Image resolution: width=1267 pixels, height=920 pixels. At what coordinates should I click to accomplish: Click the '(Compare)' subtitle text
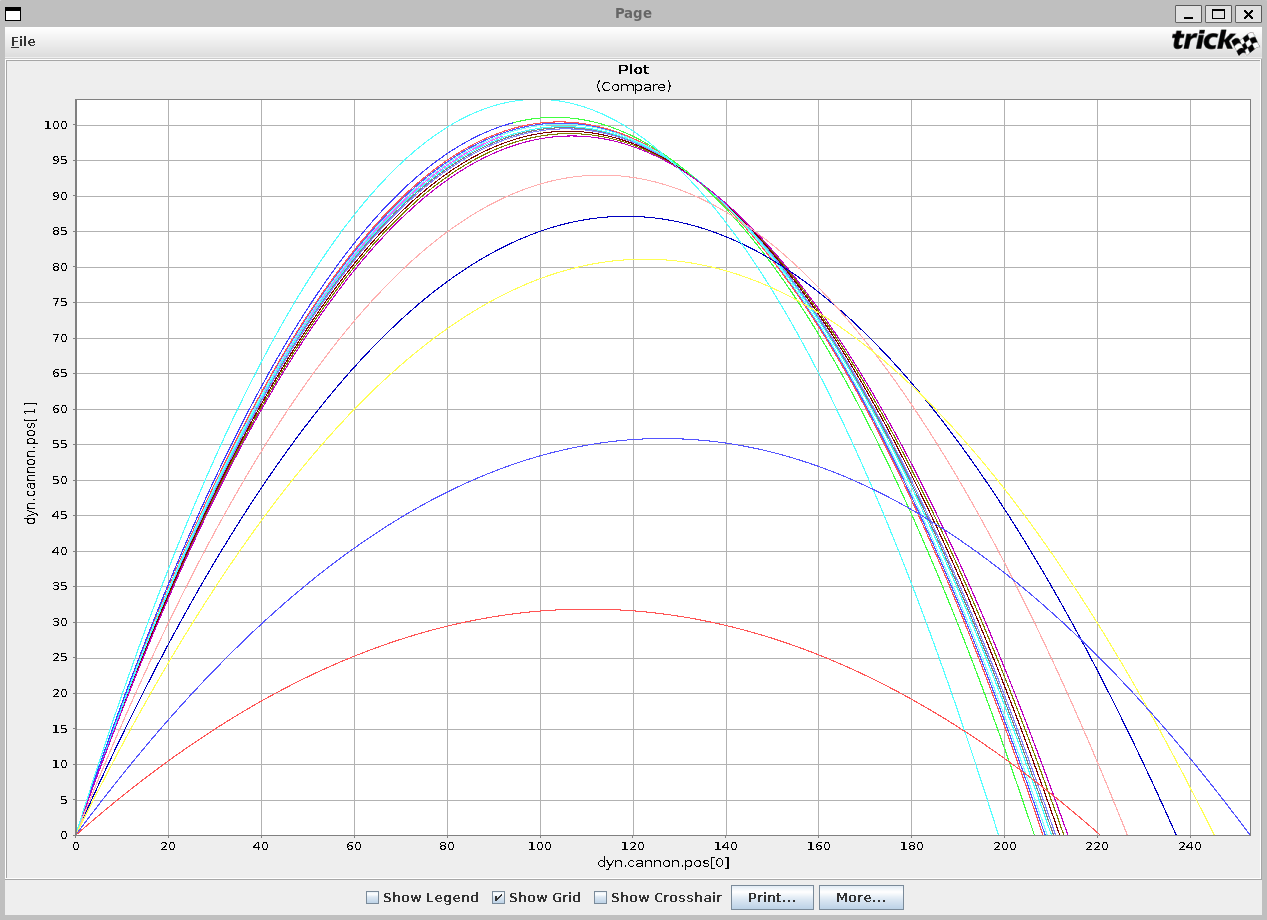[633, 86]
